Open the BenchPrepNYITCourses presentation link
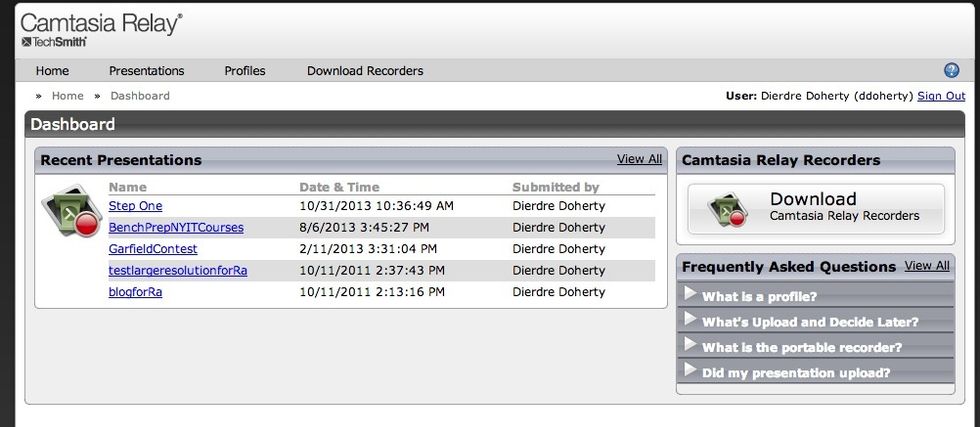This screenshot has height=427, width=980. coord(176,227)
